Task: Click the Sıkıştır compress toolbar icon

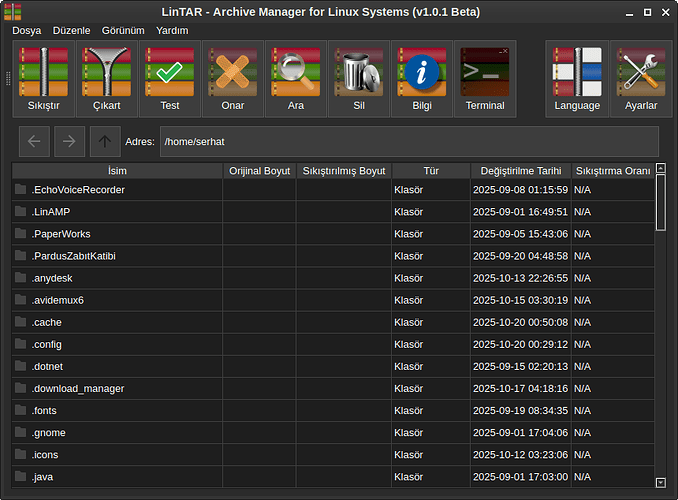Action: coord(43,80)
